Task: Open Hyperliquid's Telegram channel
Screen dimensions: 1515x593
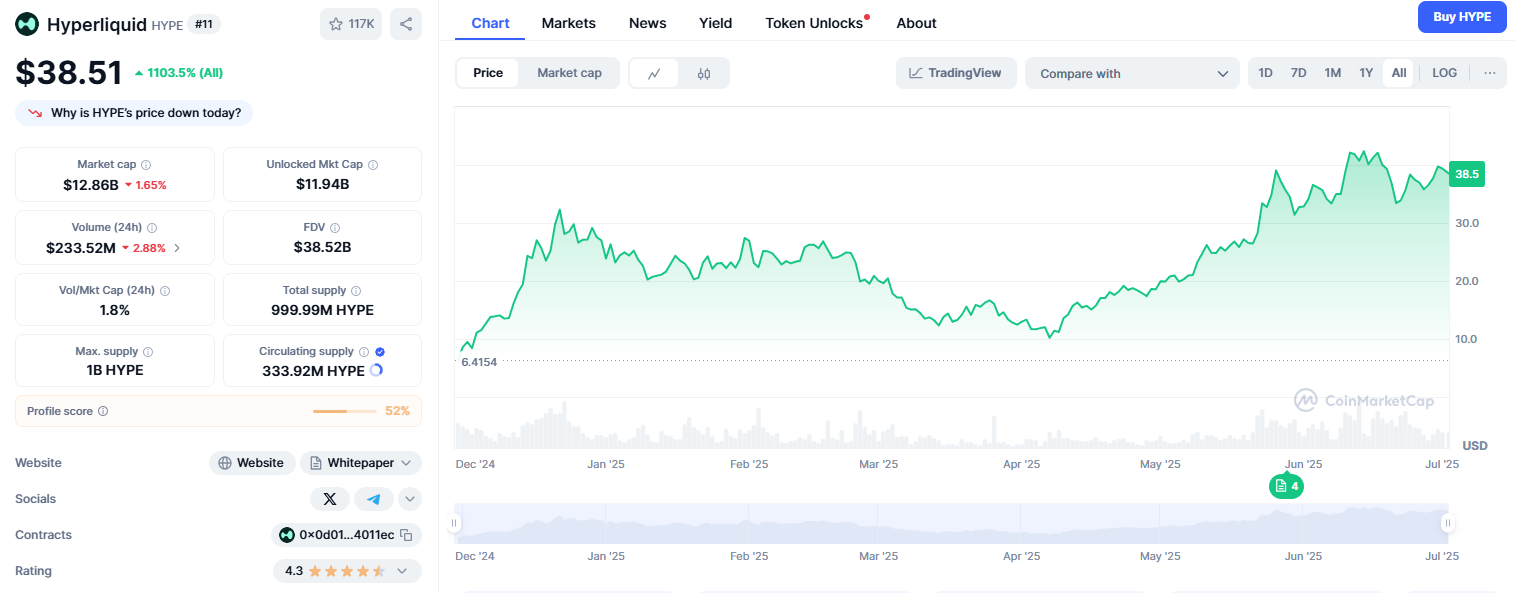Action: point(373,498)
